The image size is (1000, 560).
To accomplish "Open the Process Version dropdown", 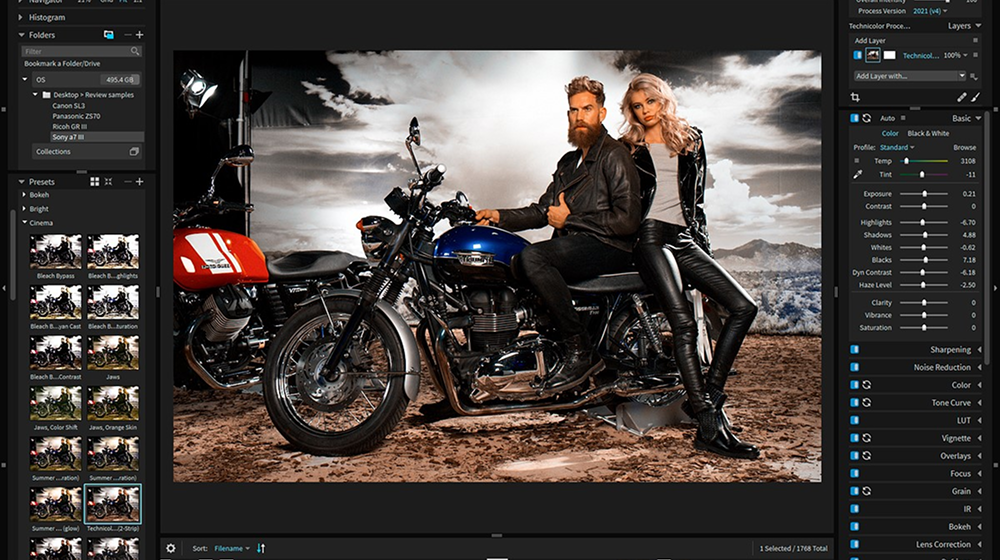I will point(930,11).
